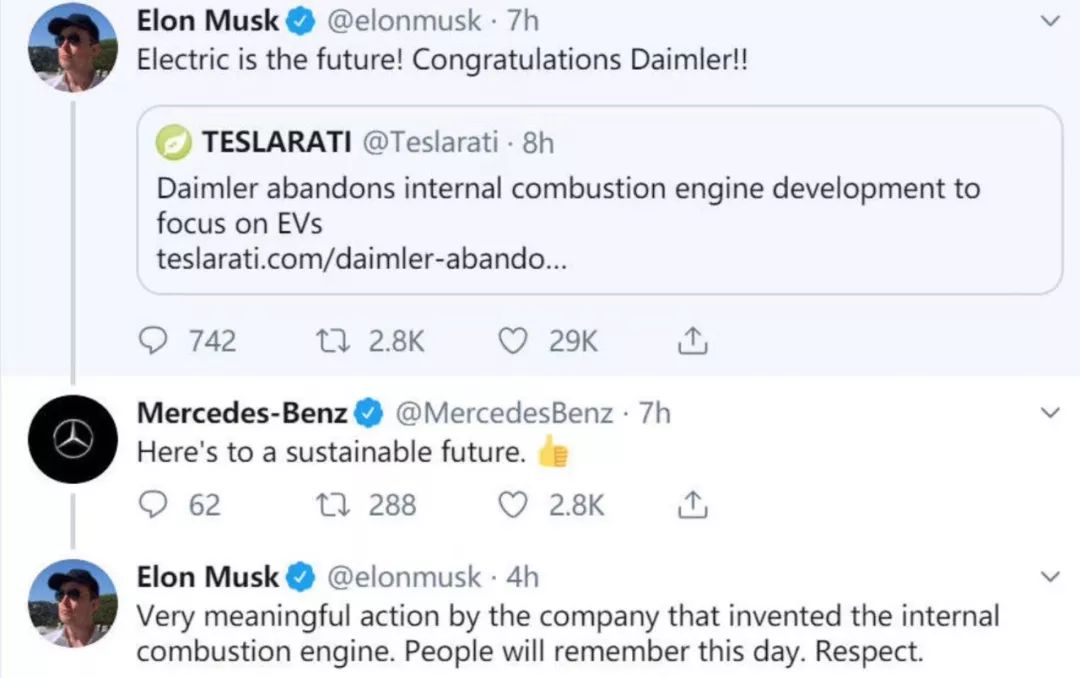Retweet the Mercedes-Benz sustainable future tweet

(329, 505)
